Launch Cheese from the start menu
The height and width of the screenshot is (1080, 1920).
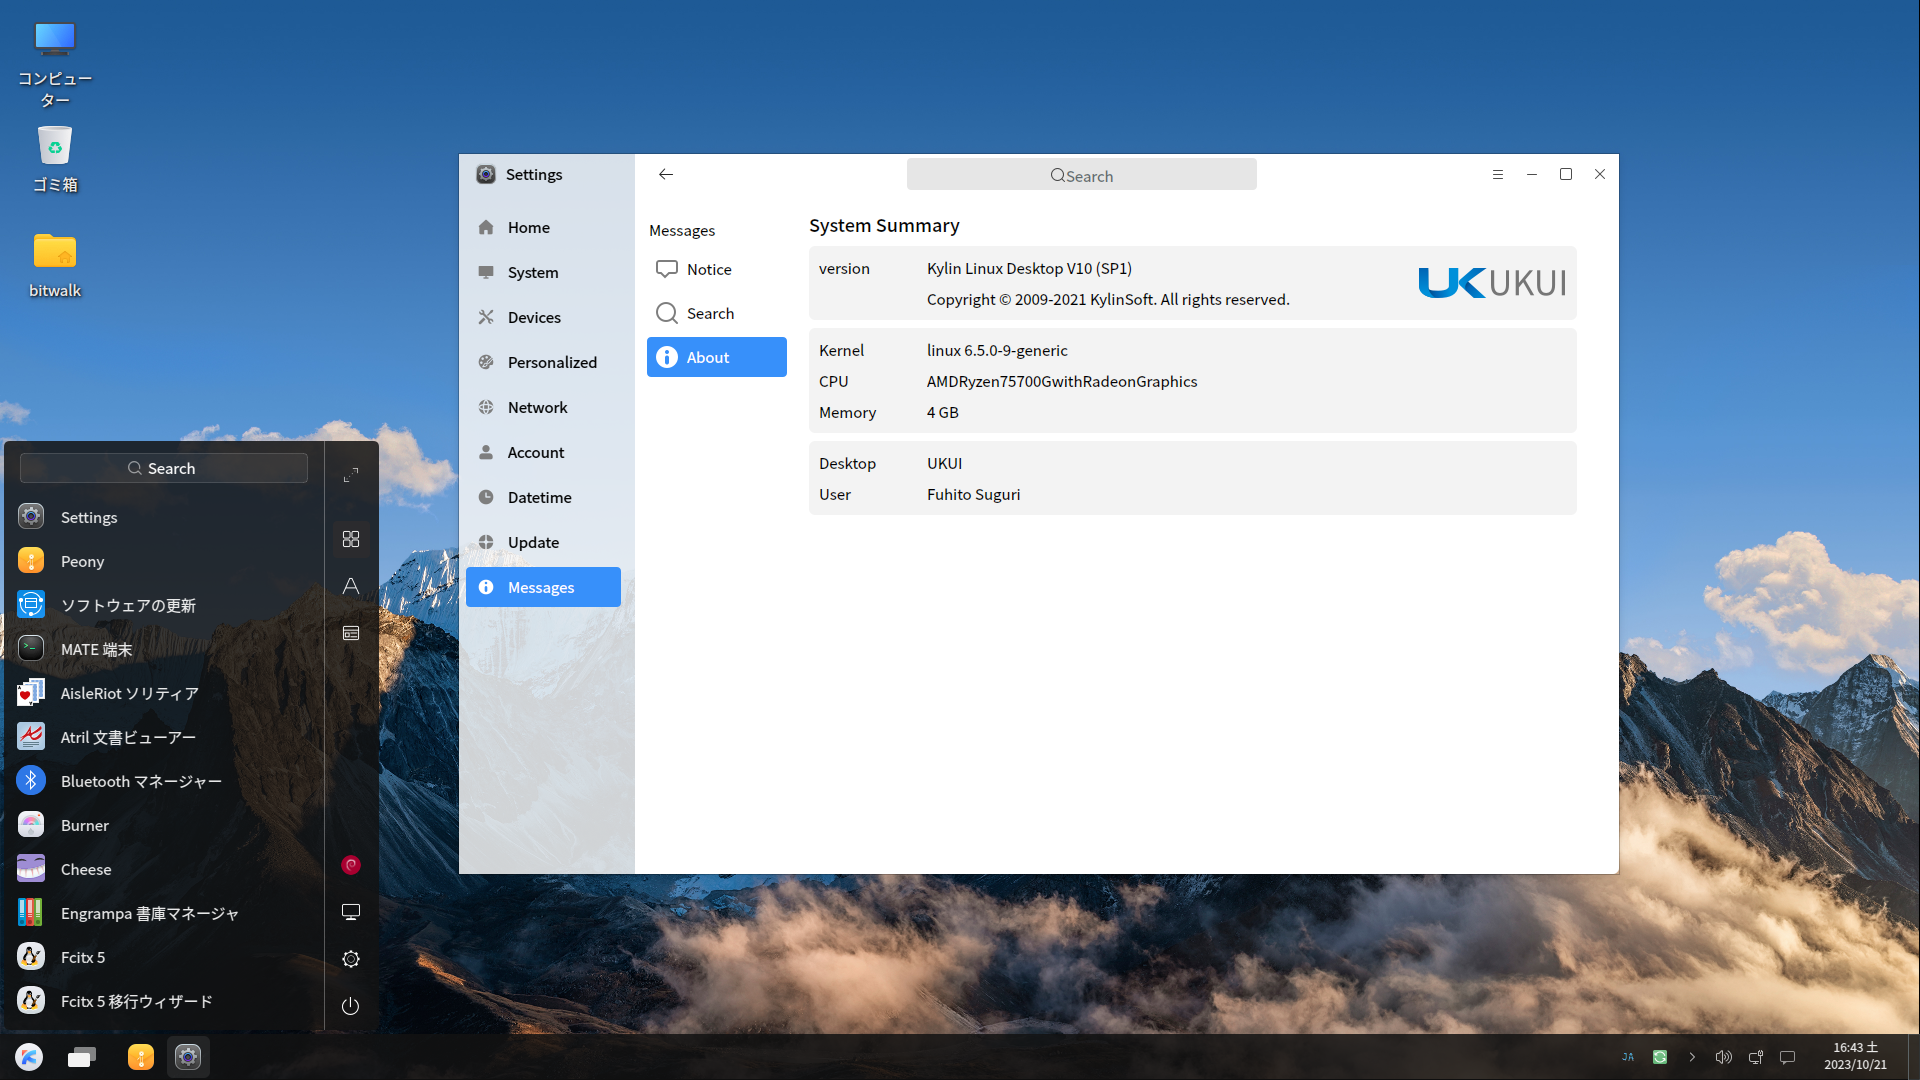click(86, 869)
